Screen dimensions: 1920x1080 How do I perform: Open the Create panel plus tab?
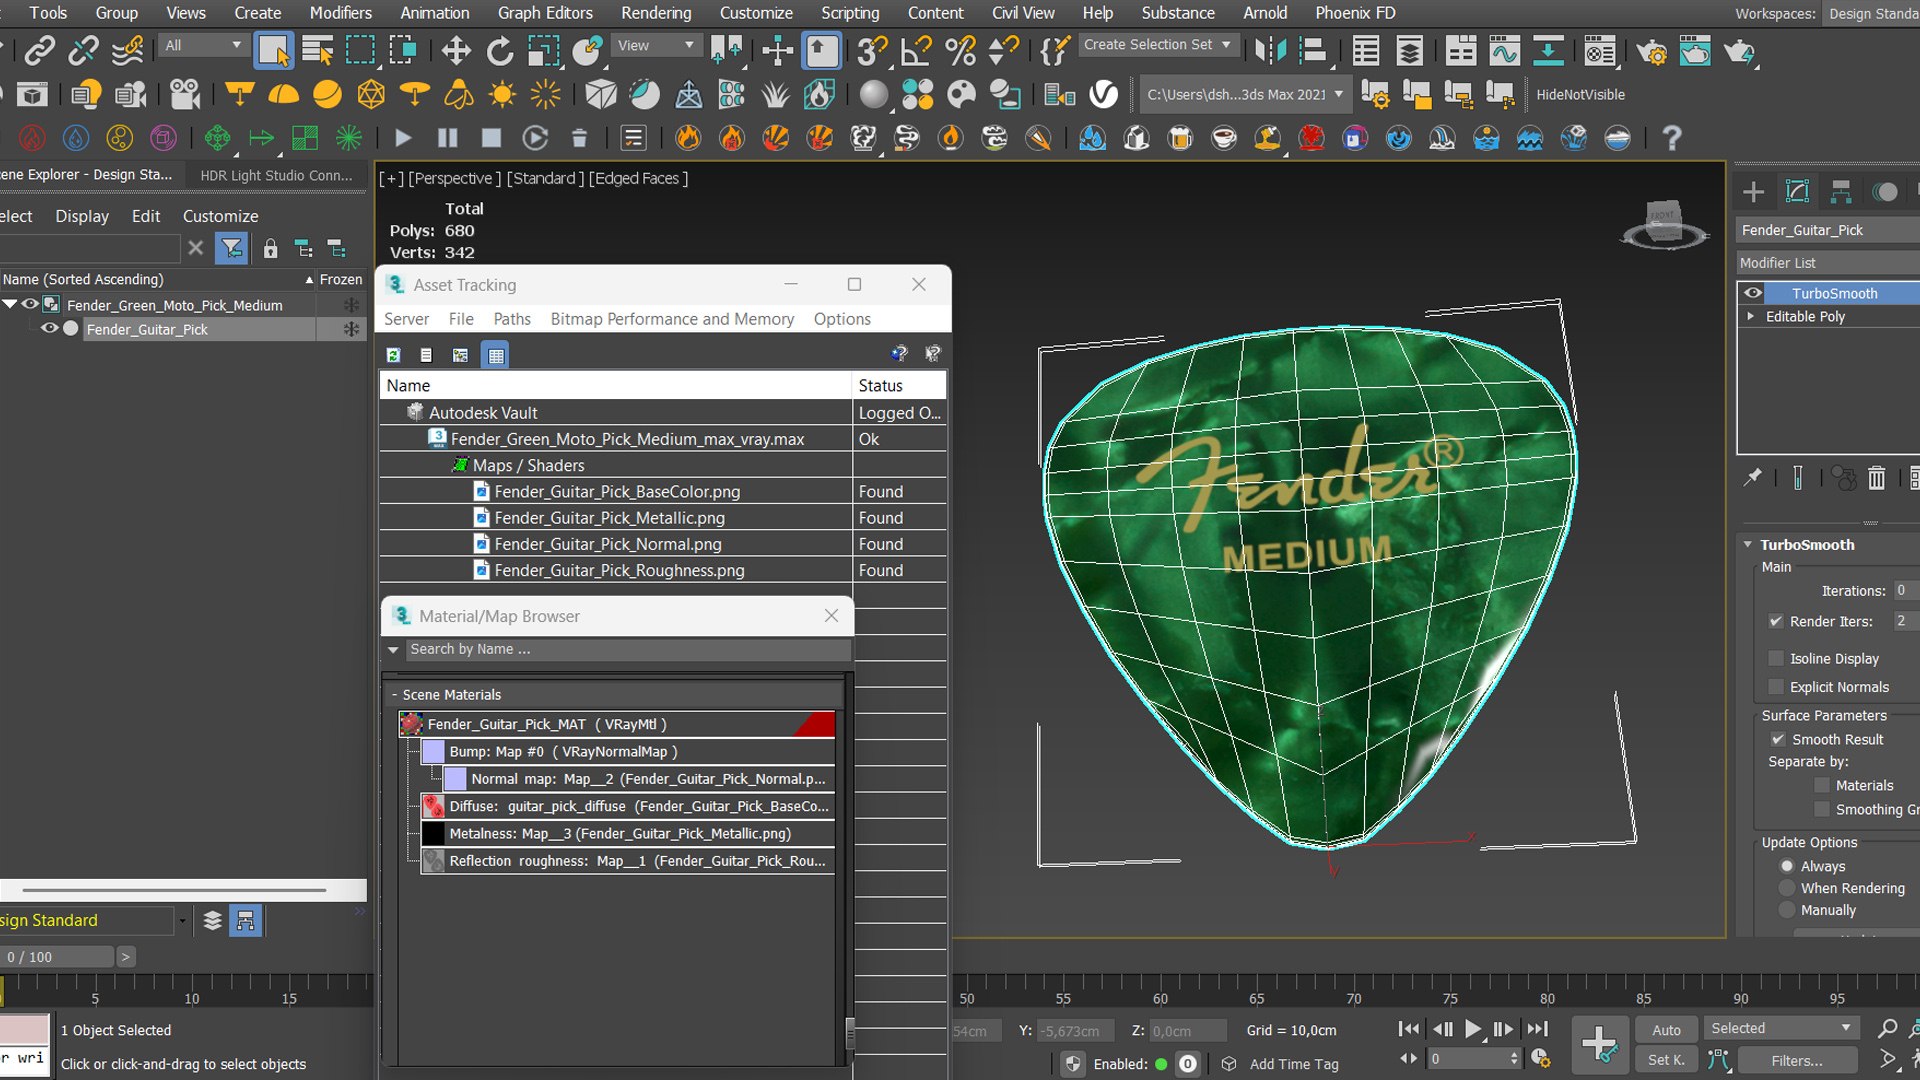pyautogui.click(x=1753, y=191)
